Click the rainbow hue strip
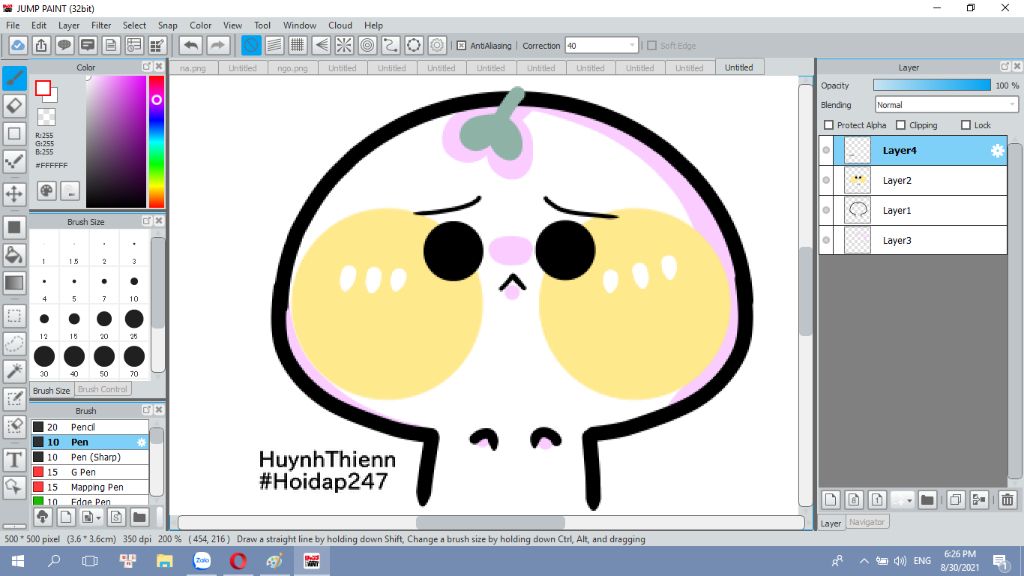 (156, 142)
